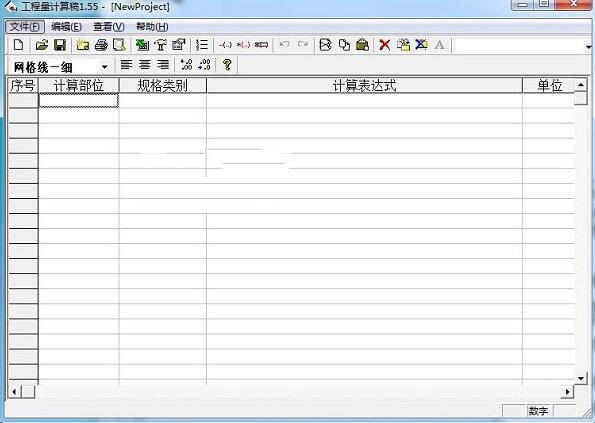The height and width of the screenshot is (423, 595).
Task: Click the vertical scrollbar down arrow
Action: (581, 378)
